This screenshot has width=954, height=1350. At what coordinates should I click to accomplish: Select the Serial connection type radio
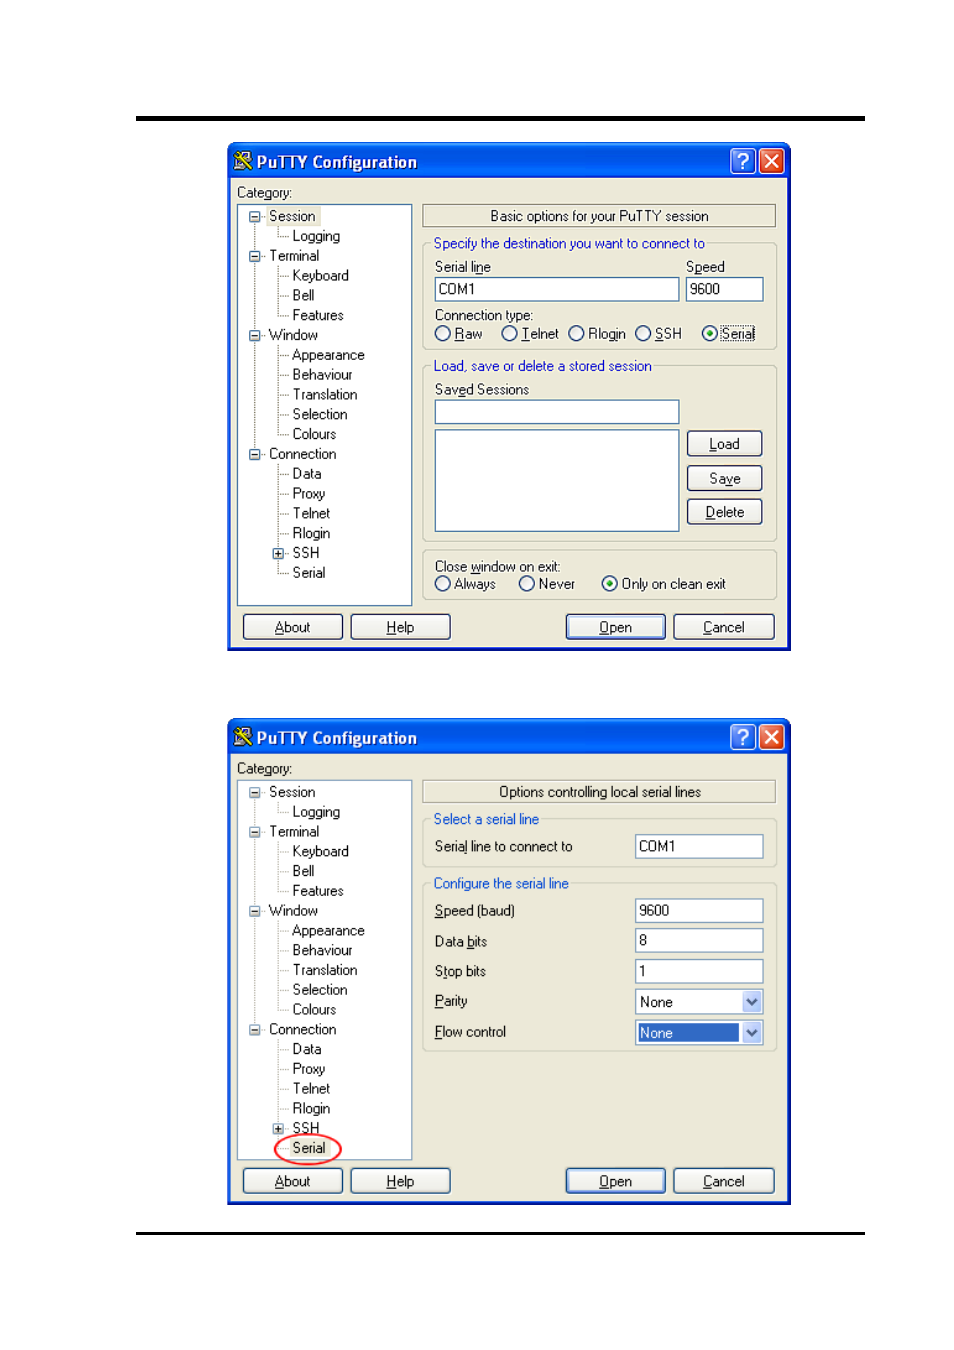click(709, 334)
